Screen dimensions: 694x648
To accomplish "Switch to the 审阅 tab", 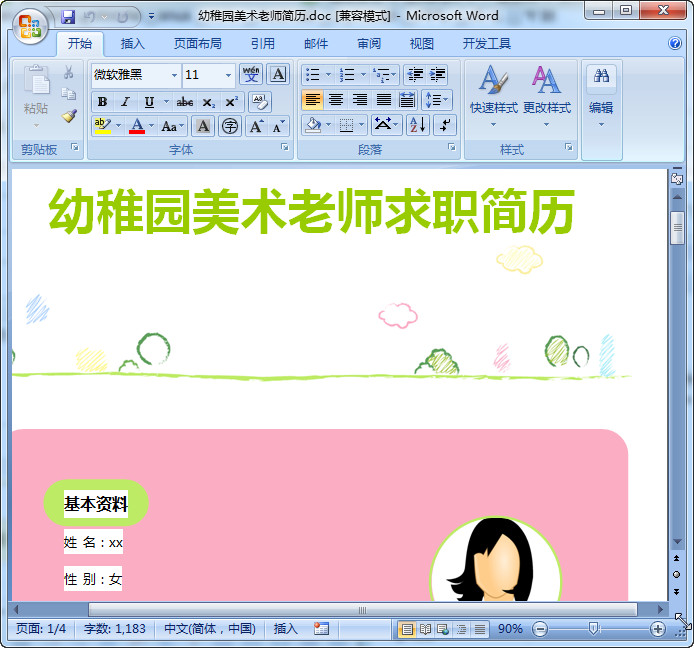I will pyautogui.click(x=369, y=43).
